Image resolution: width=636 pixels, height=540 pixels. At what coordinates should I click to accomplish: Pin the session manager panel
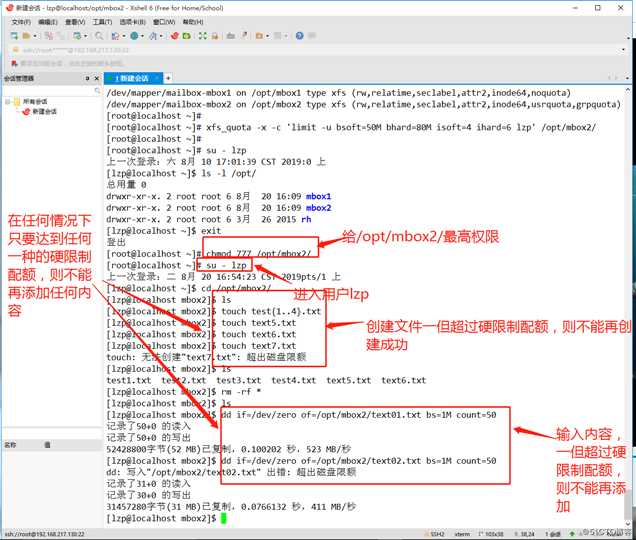click(87, 78)
